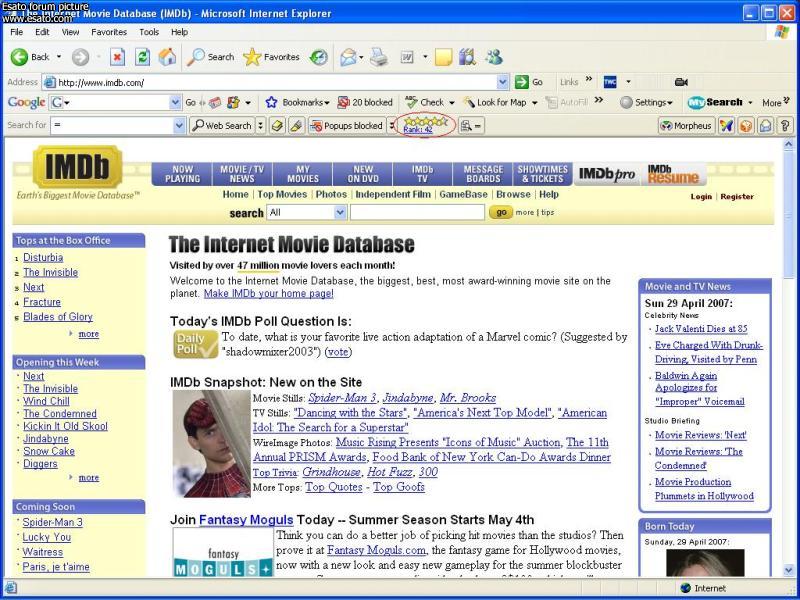Image resolution: width=800 pixels, height=600 pixels.
Task: Go to the browser Home page icon
Action: [x=167, y=57]
